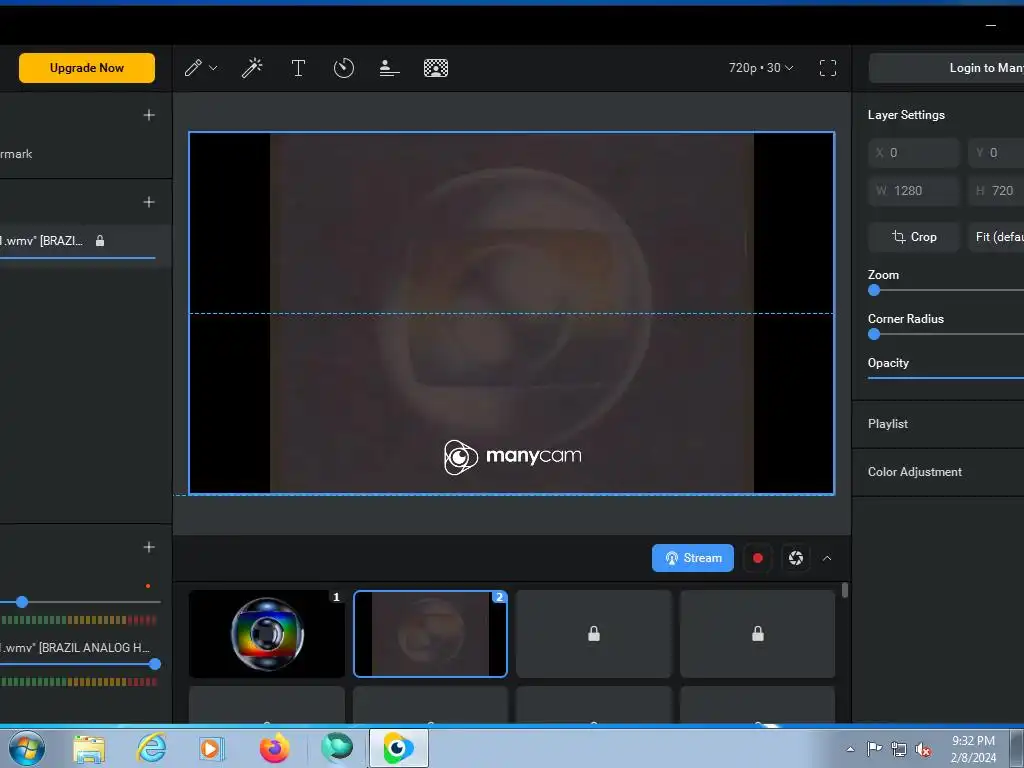1024x768 pixels.
Task: Open the drawing tool options chevron
Action: [213, 68]
